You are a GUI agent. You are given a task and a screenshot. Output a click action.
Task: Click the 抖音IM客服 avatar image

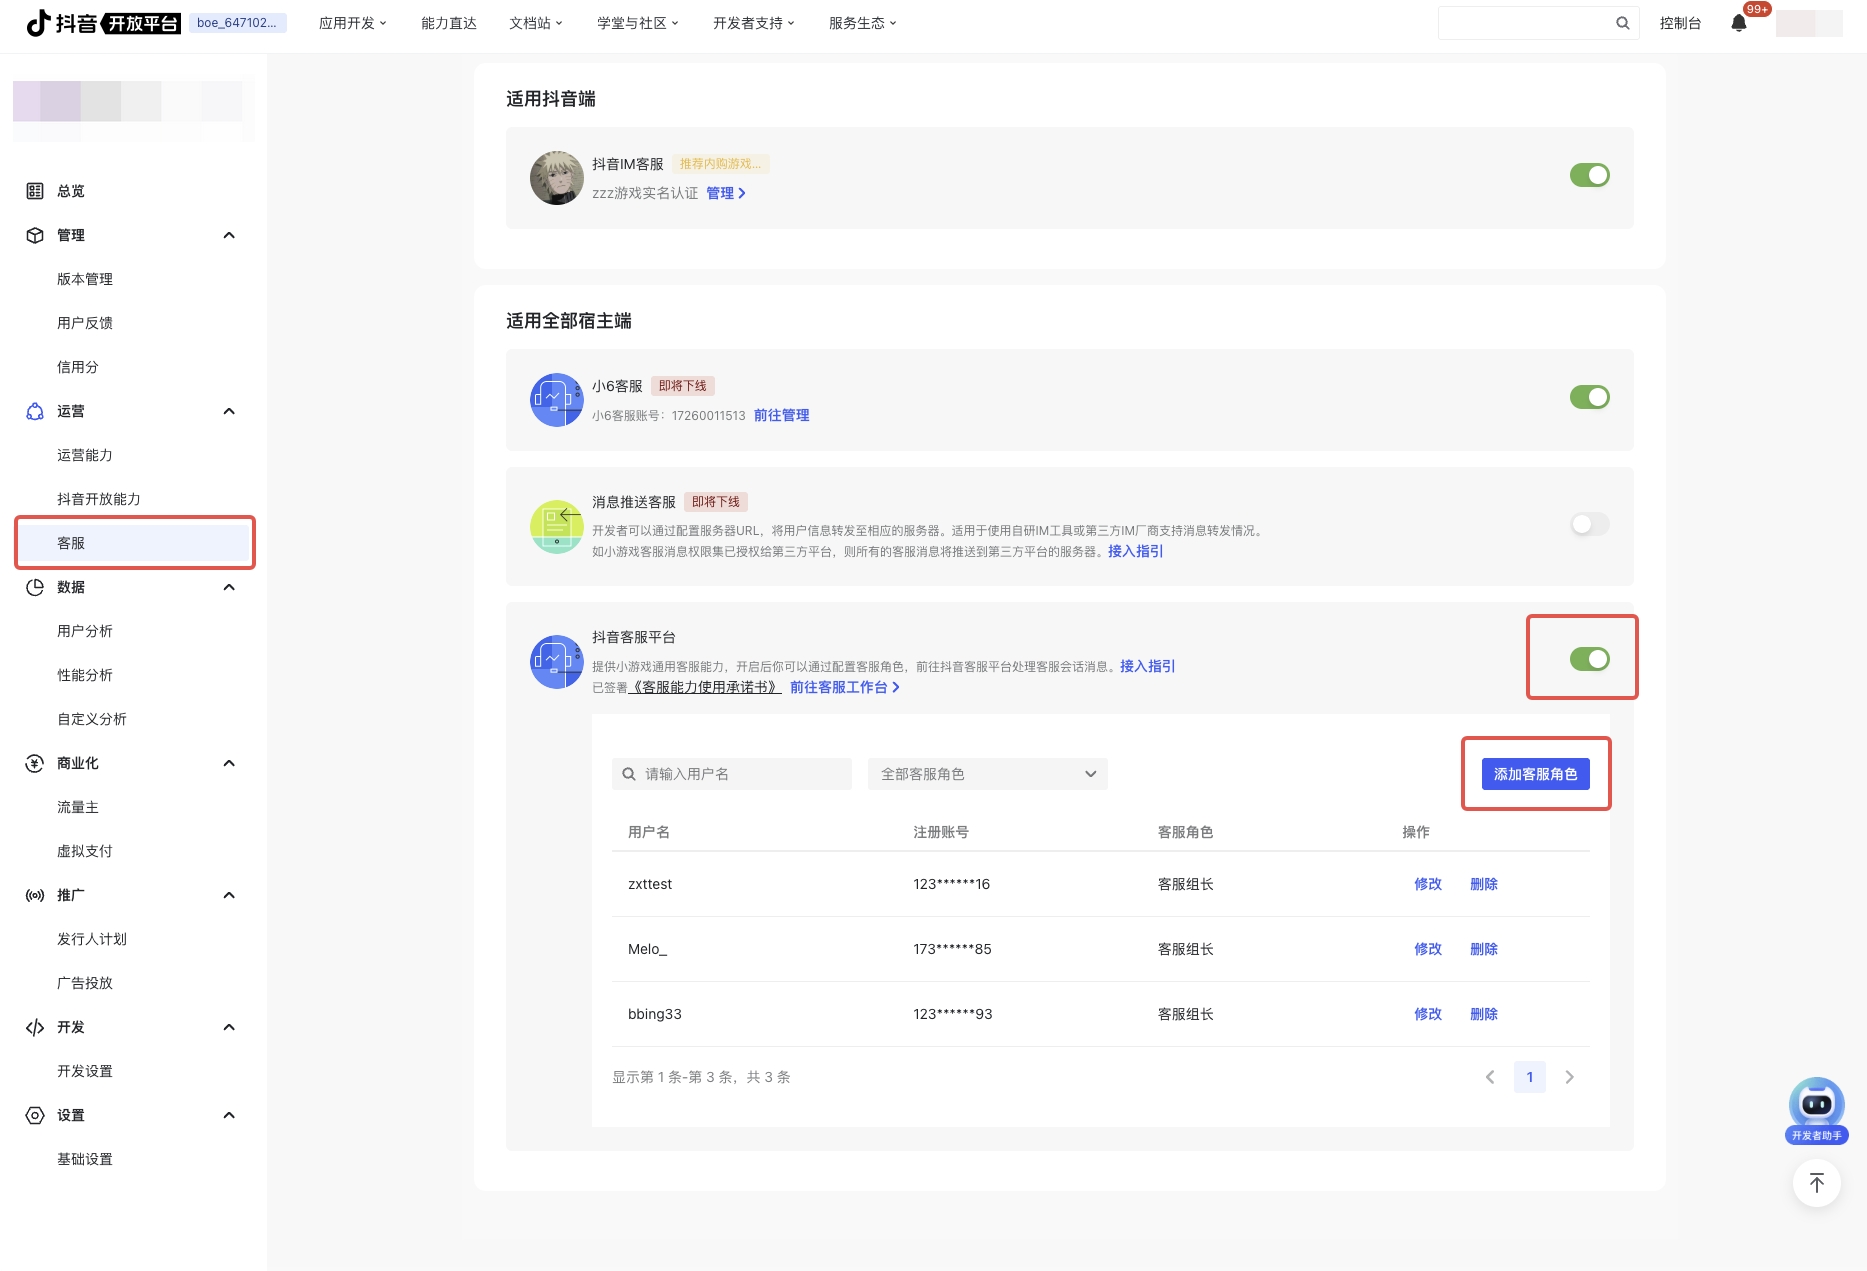[x=557, y=178]
